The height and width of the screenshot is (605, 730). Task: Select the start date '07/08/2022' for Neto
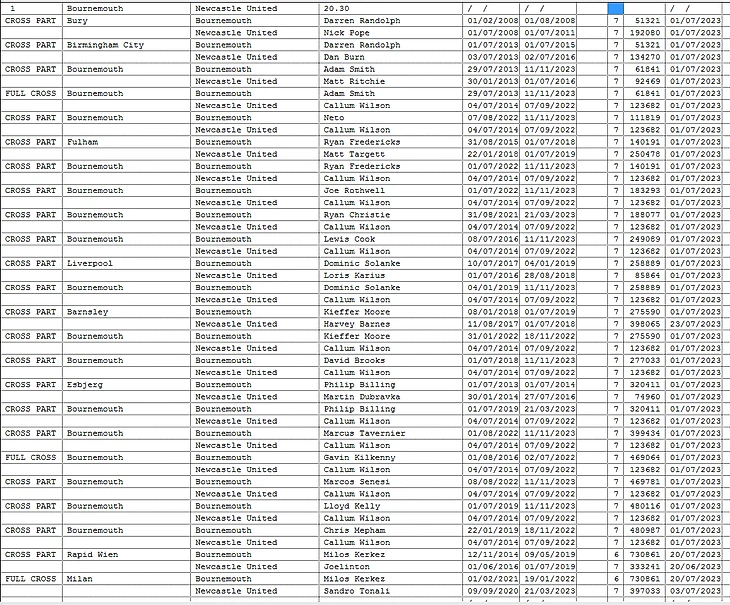point(493,117)
